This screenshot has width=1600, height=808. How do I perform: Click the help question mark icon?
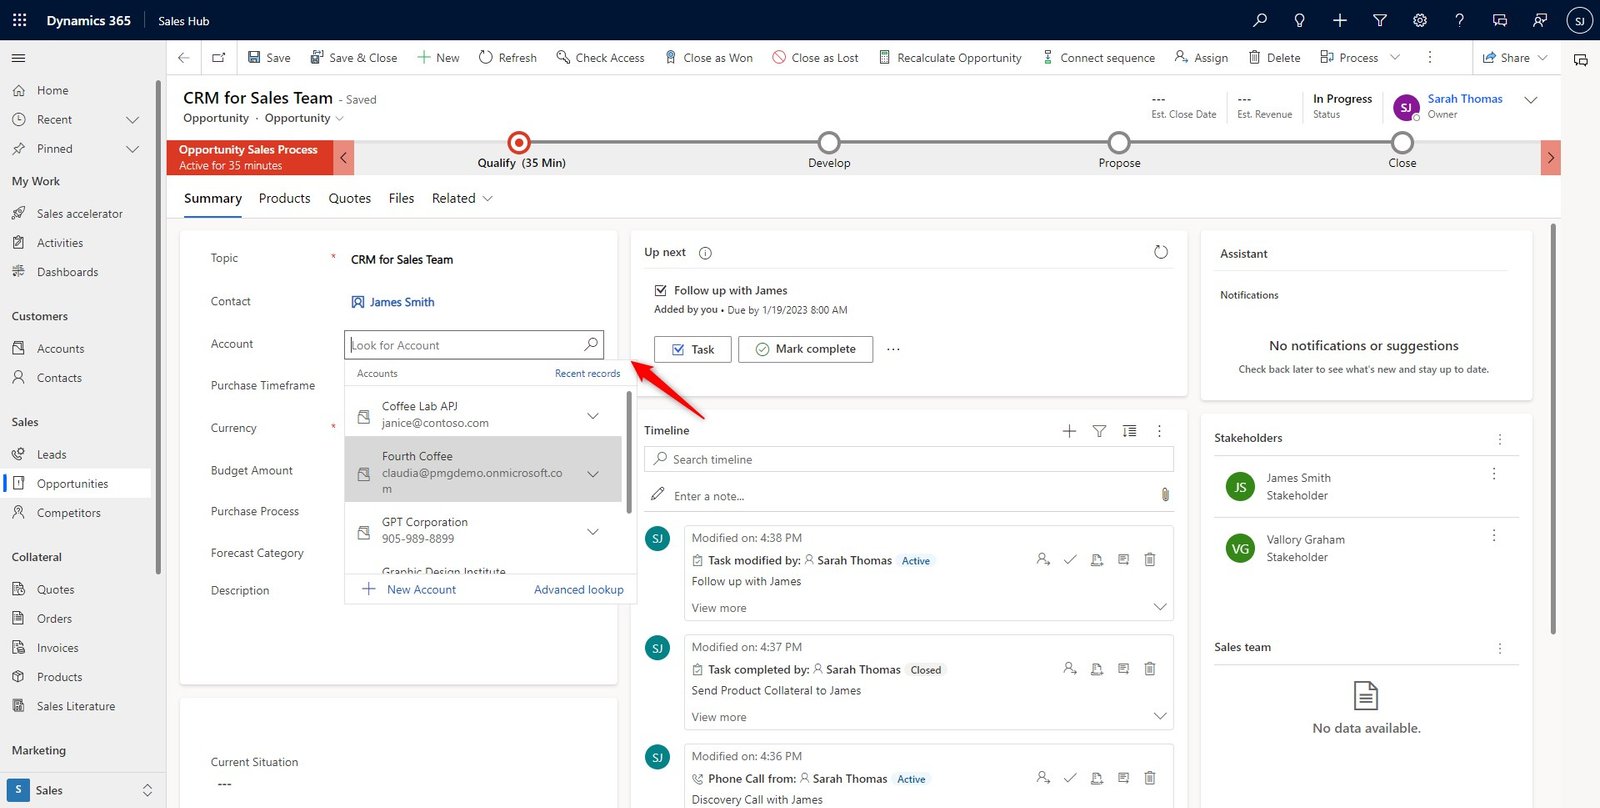pyautogui.click(x=1459, y=20)
